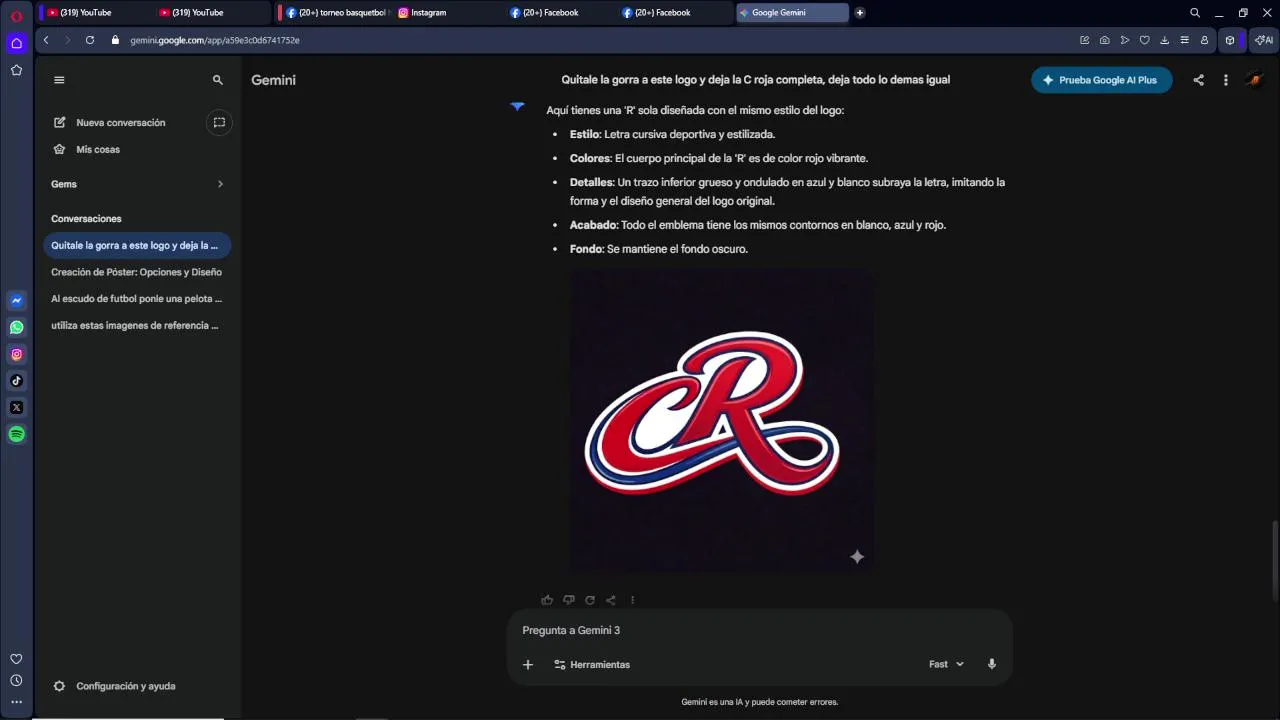This screenshot has width=1280, height=720.
Task: Open TikTok from the Opera sidebar
Action: (x=16, y=381)
